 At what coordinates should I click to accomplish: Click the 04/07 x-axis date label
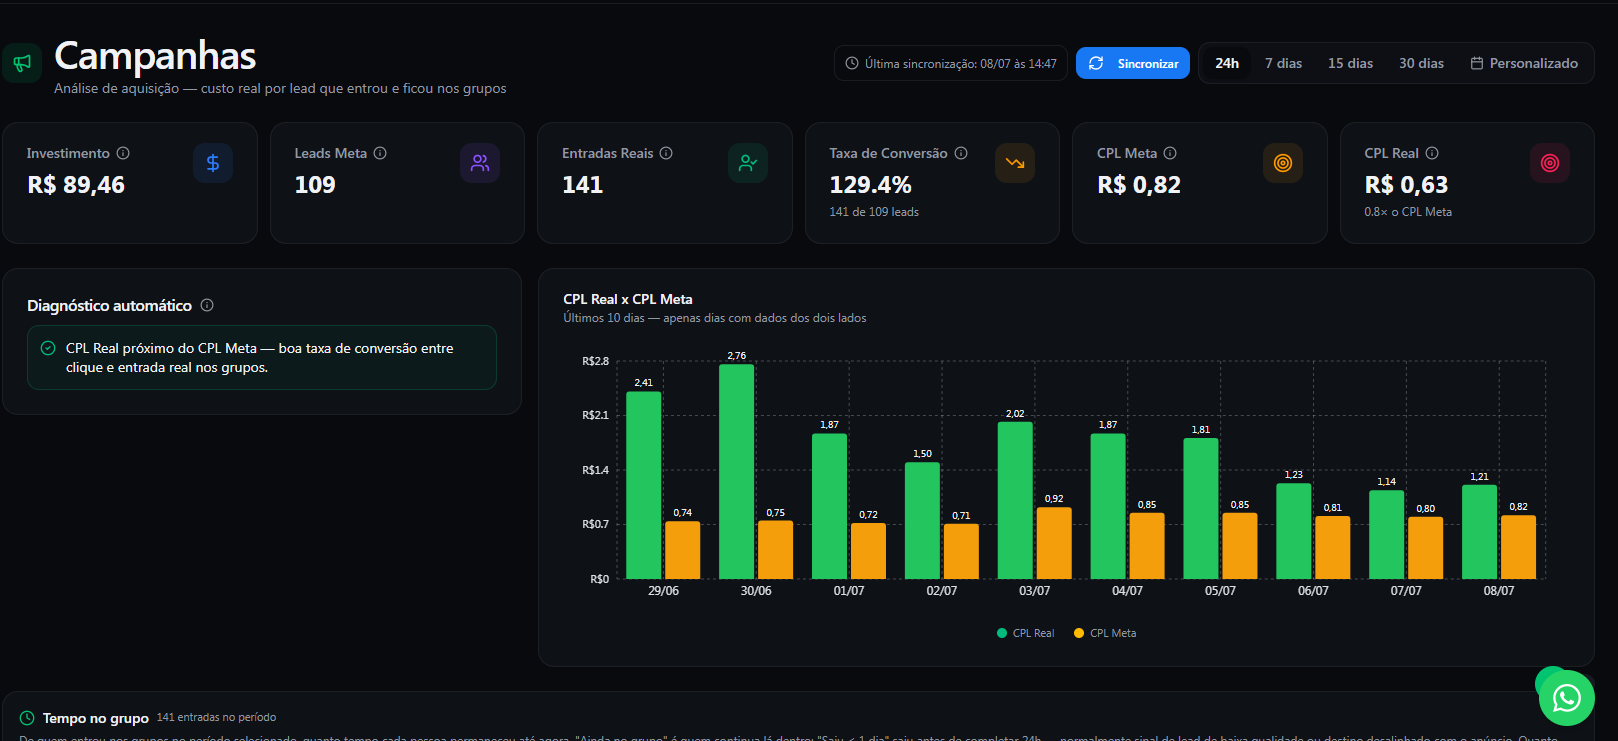[1127, 591]
